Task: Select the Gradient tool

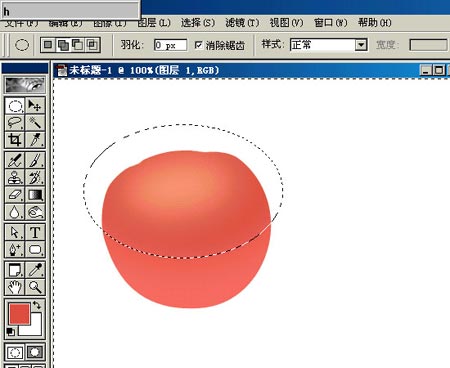Action: coord(35,195)
